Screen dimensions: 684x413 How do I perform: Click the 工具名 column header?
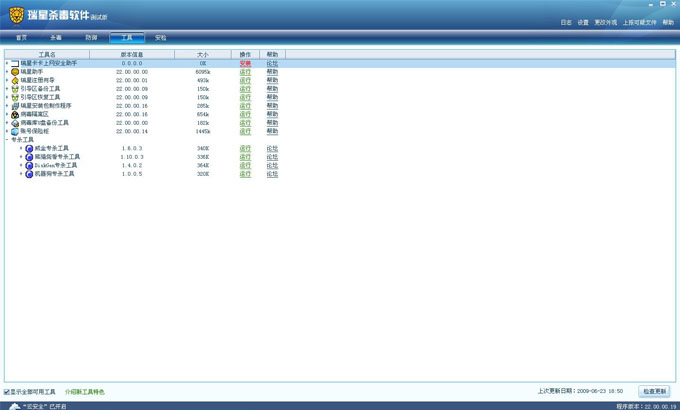47,55
